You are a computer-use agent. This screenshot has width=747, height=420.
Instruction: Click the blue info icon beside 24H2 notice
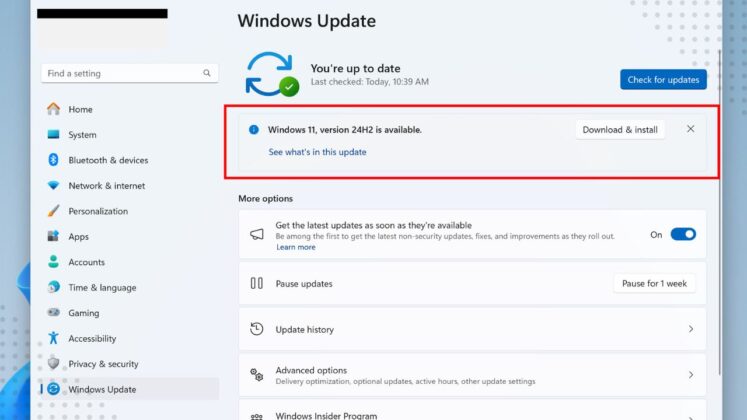pyautogui.click(x=254, y=130)
